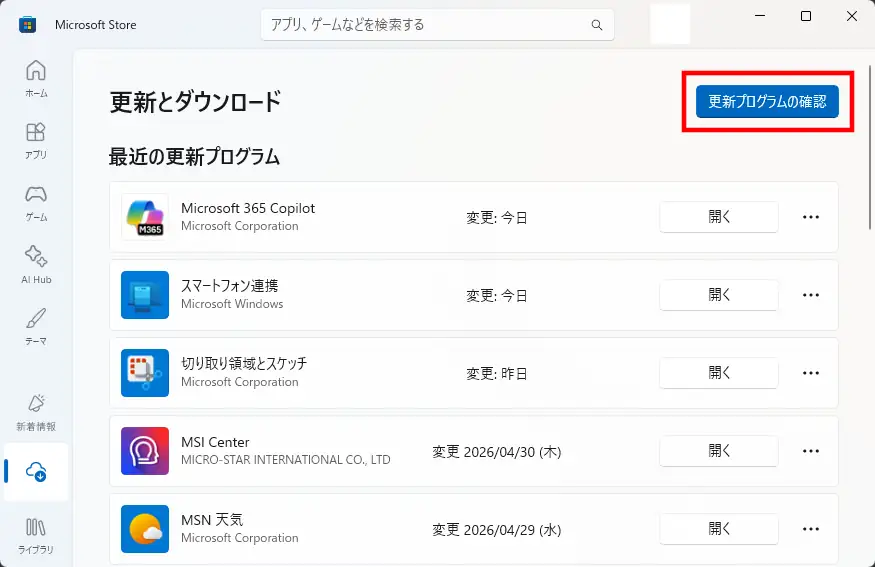Click the 更新とダウンロード page heading
This screenshot has width=875, height=567.
pyautogui.click(x=195, y=102)
